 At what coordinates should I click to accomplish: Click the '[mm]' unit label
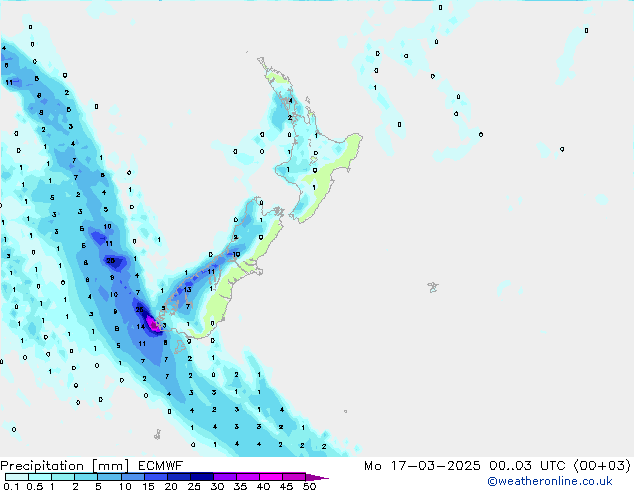coord(110,466)
